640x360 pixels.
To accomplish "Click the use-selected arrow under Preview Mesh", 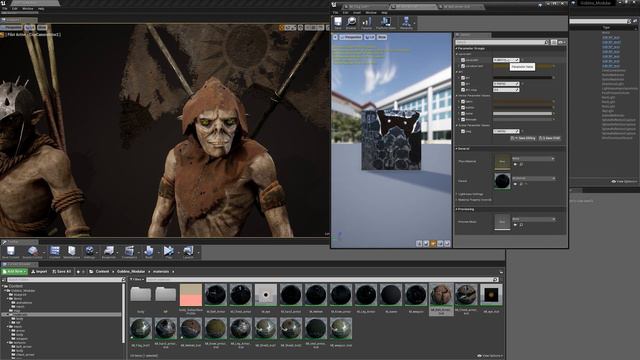I will [515, 224].
